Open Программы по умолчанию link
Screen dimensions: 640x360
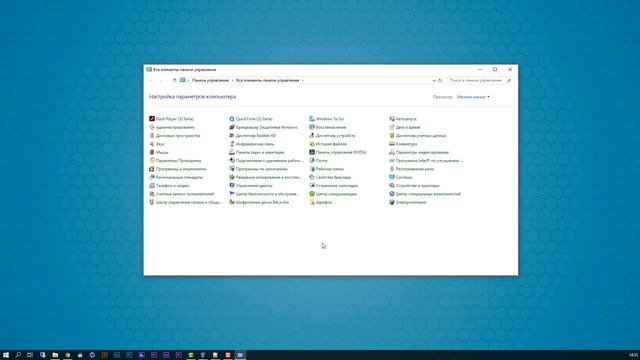click(261, 169)
